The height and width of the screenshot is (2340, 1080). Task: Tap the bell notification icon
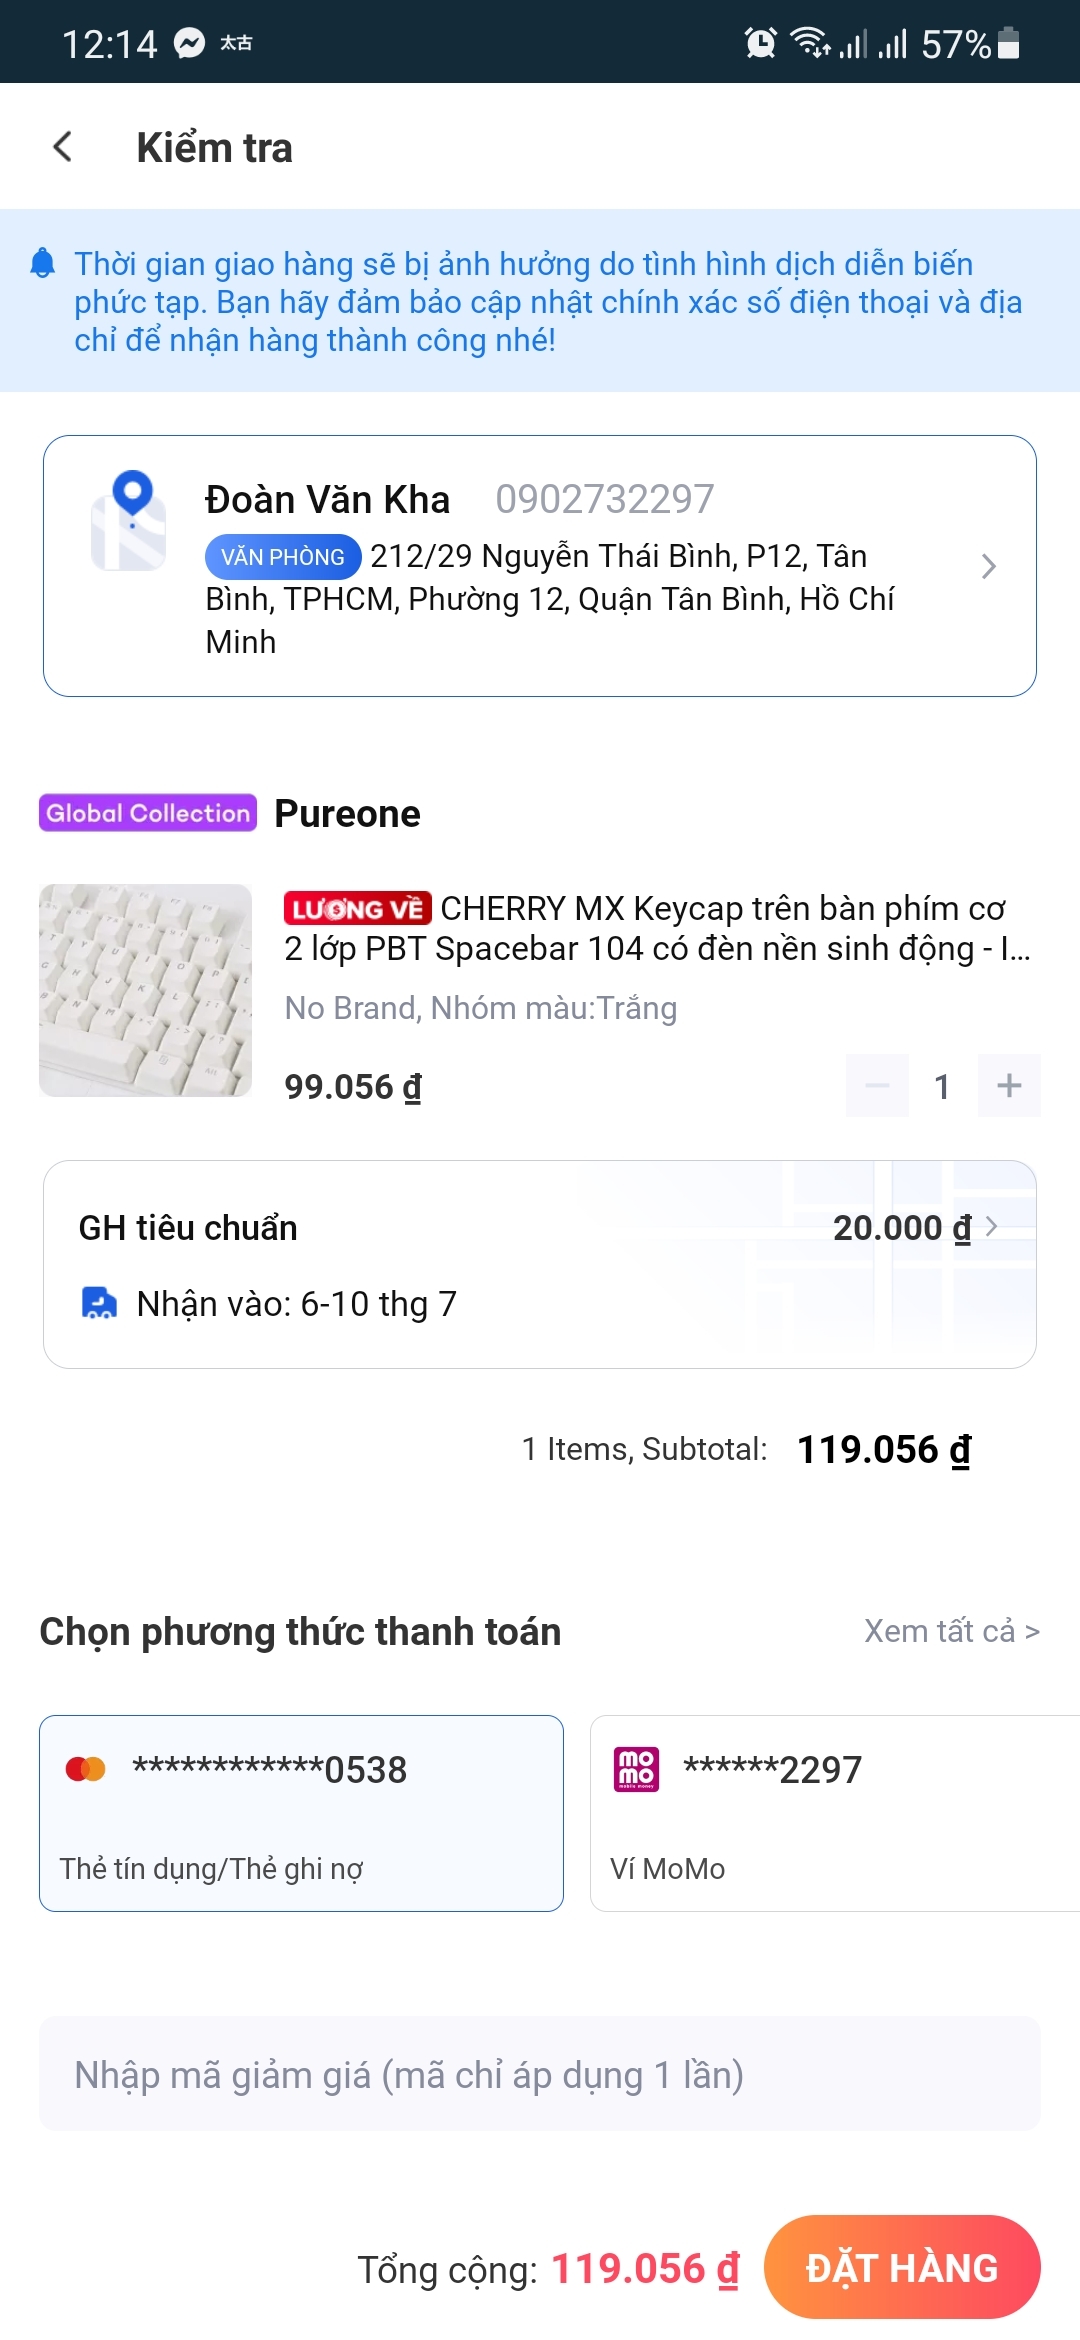[43, 263]
